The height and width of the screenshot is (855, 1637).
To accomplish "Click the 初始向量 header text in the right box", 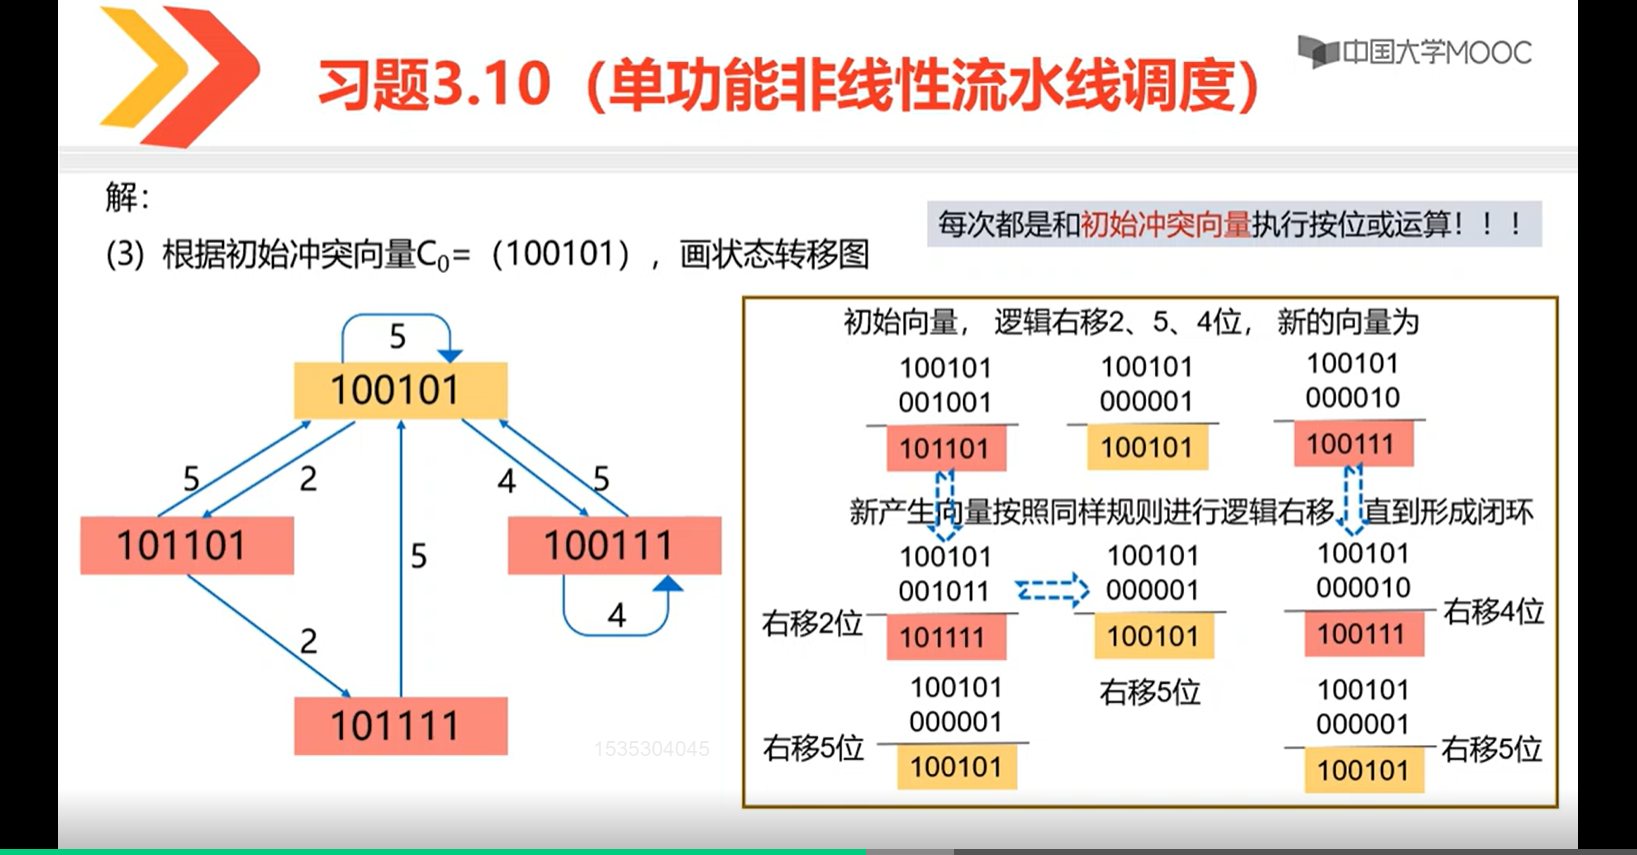I will [x=900, y=322].
